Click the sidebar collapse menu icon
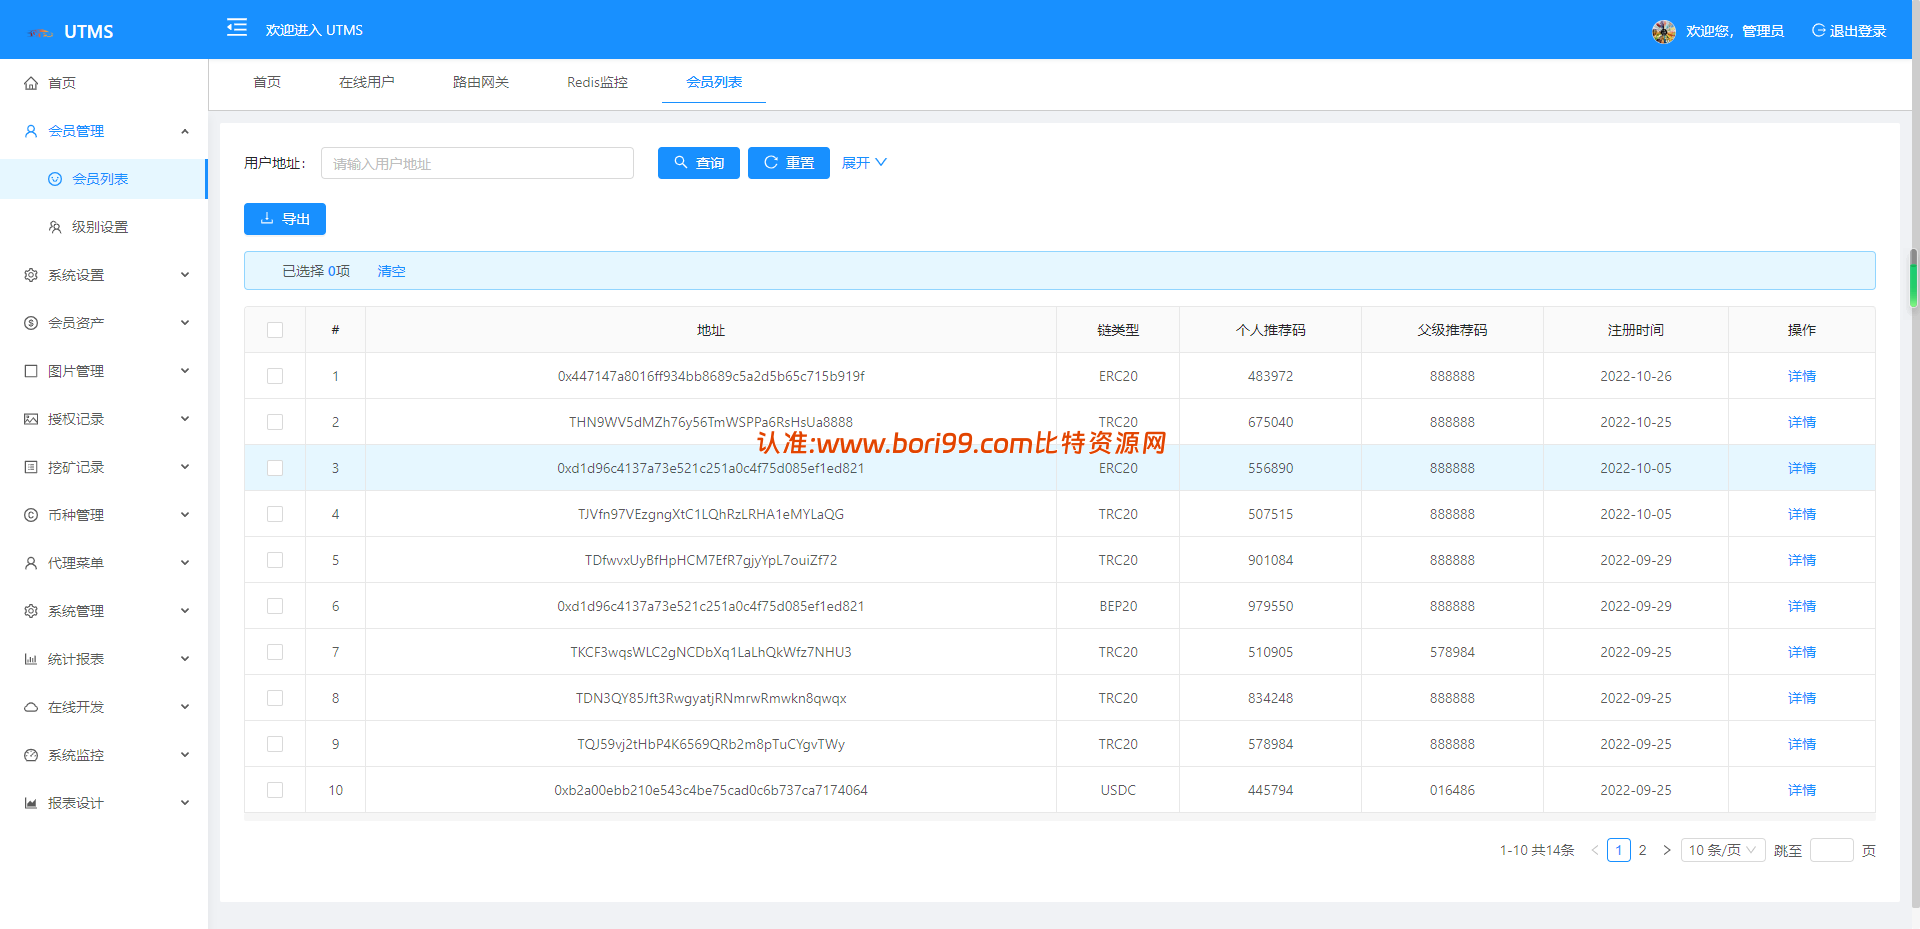1920x929 pixels. point(237,27)
